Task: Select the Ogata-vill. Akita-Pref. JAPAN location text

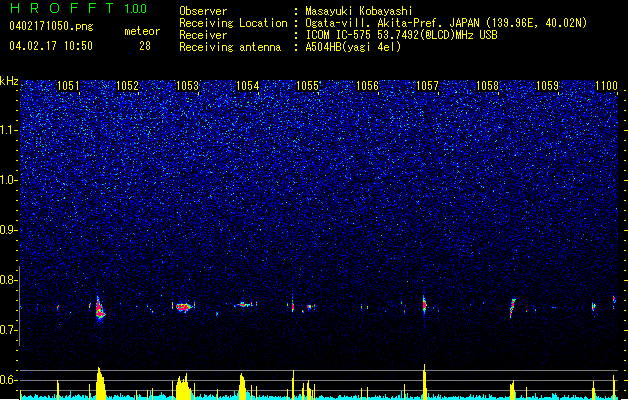Action: [446, 23]
